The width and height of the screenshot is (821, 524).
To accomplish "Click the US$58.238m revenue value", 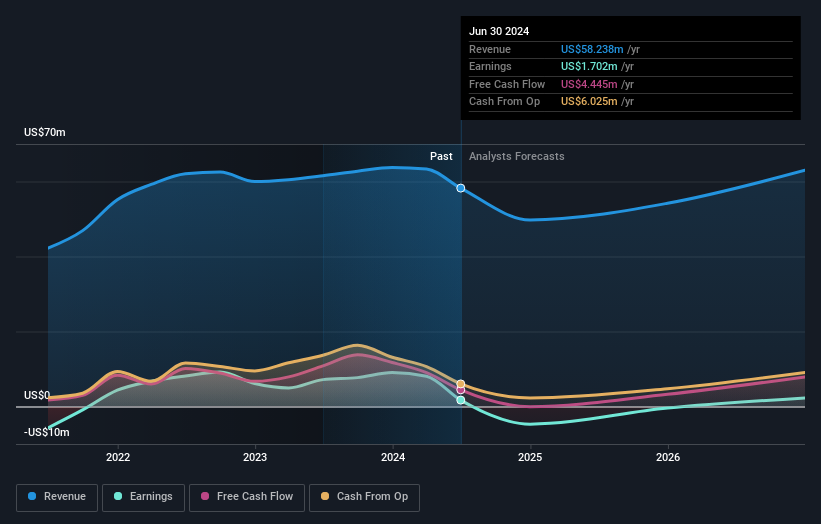I will (x=592, y=49).
